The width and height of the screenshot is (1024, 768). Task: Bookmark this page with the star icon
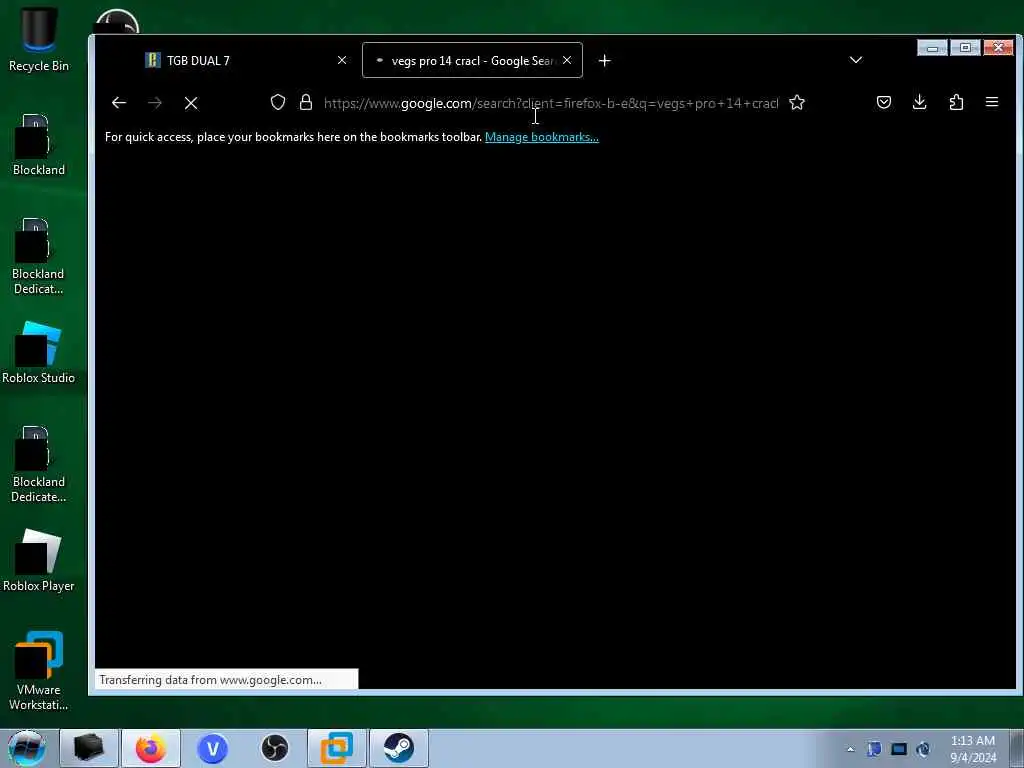point(797,102)
